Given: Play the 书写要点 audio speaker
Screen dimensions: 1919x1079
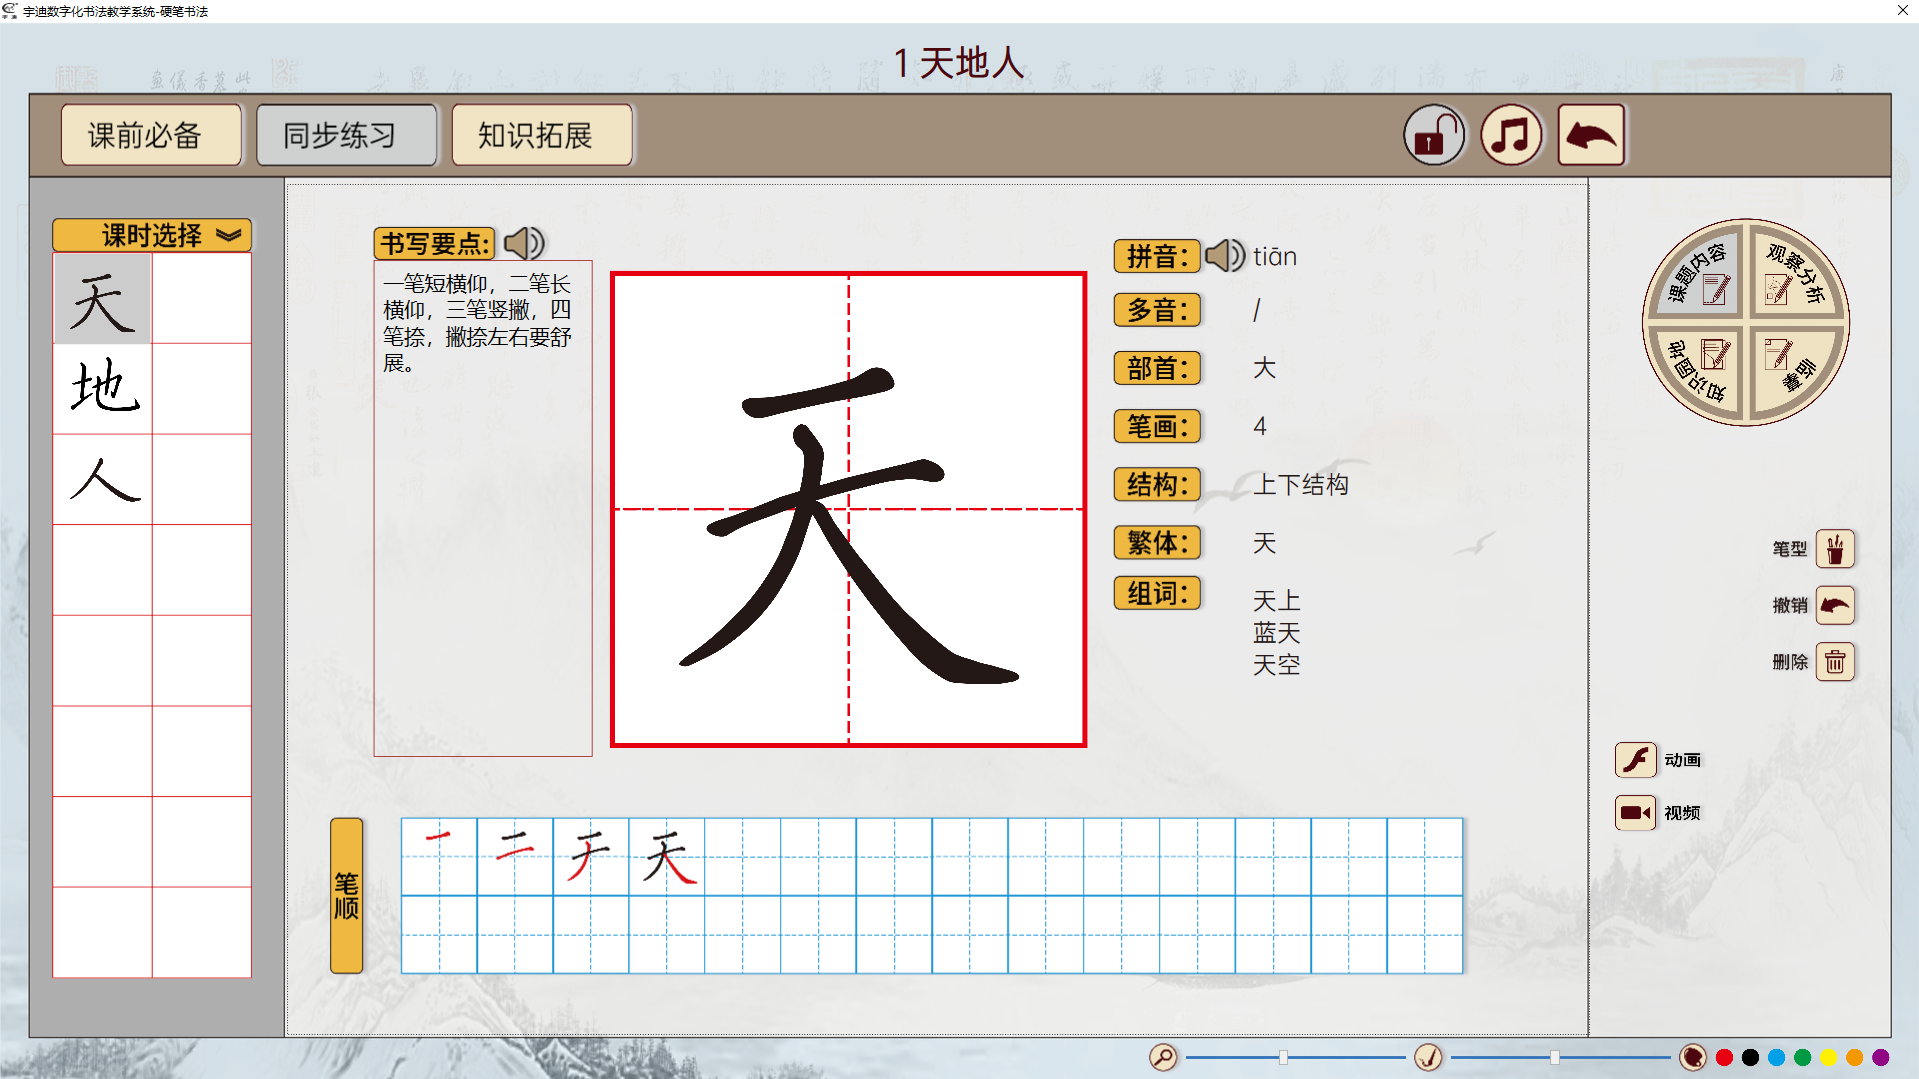Looking at the screenshot, I should pos(523,243).
